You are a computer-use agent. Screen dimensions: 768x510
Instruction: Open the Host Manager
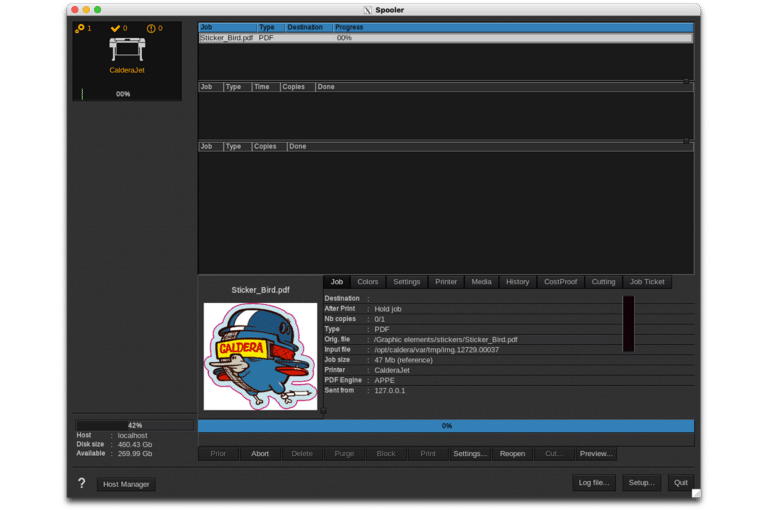click(127, 484)
